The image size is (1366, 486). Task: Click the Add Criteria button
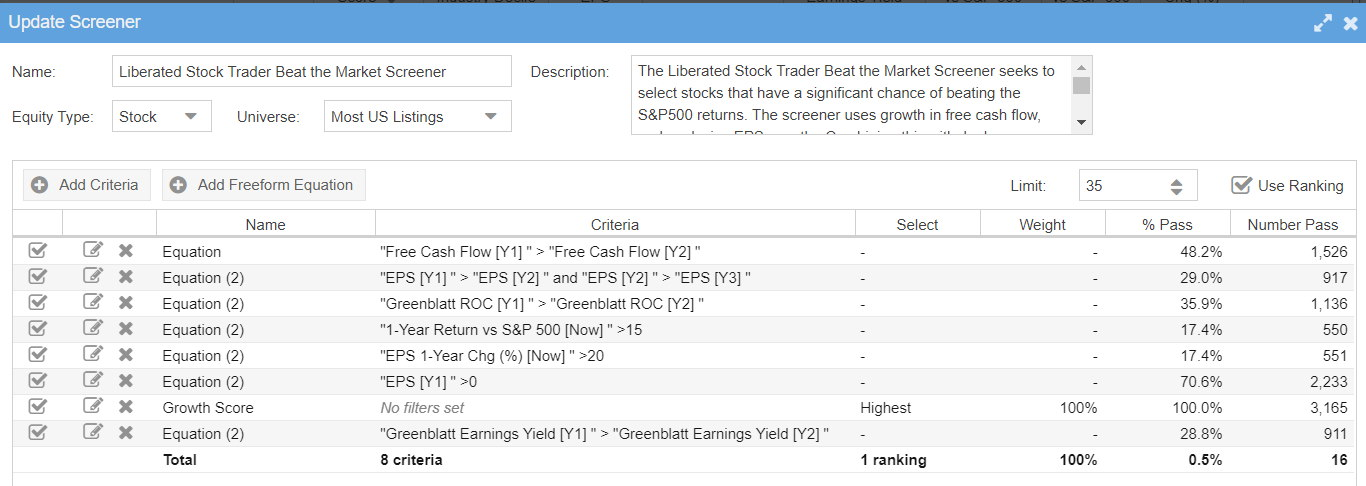(x=87, y=185)
